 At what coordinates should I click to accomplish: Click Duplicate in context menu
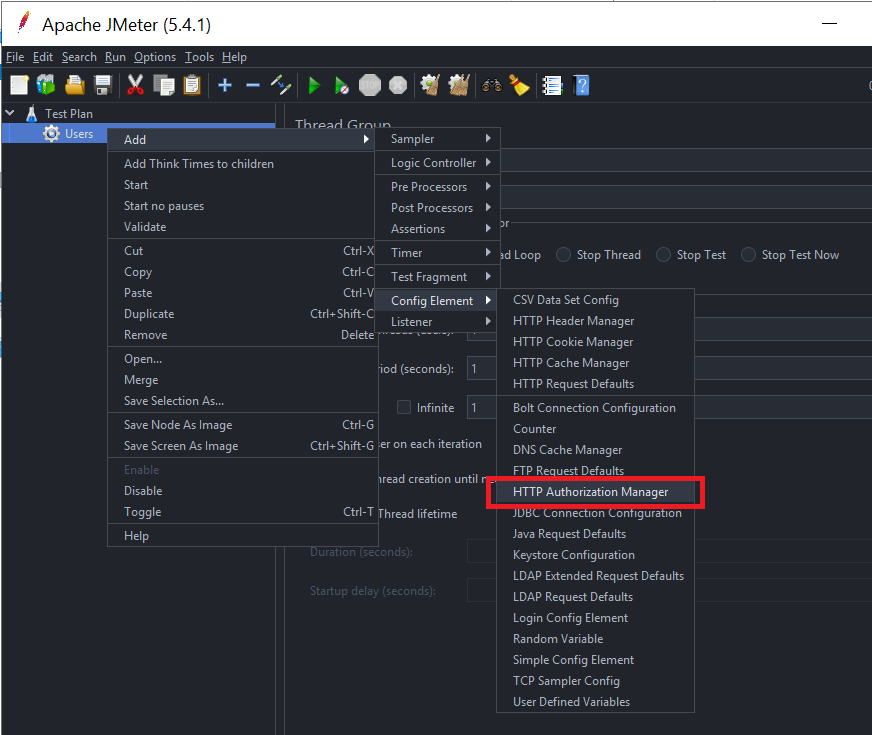click(x=242, y=314)
